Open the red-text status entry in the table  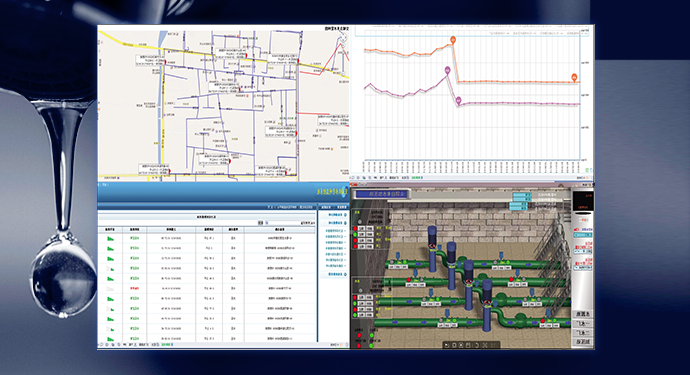click(x=135, y=289)
